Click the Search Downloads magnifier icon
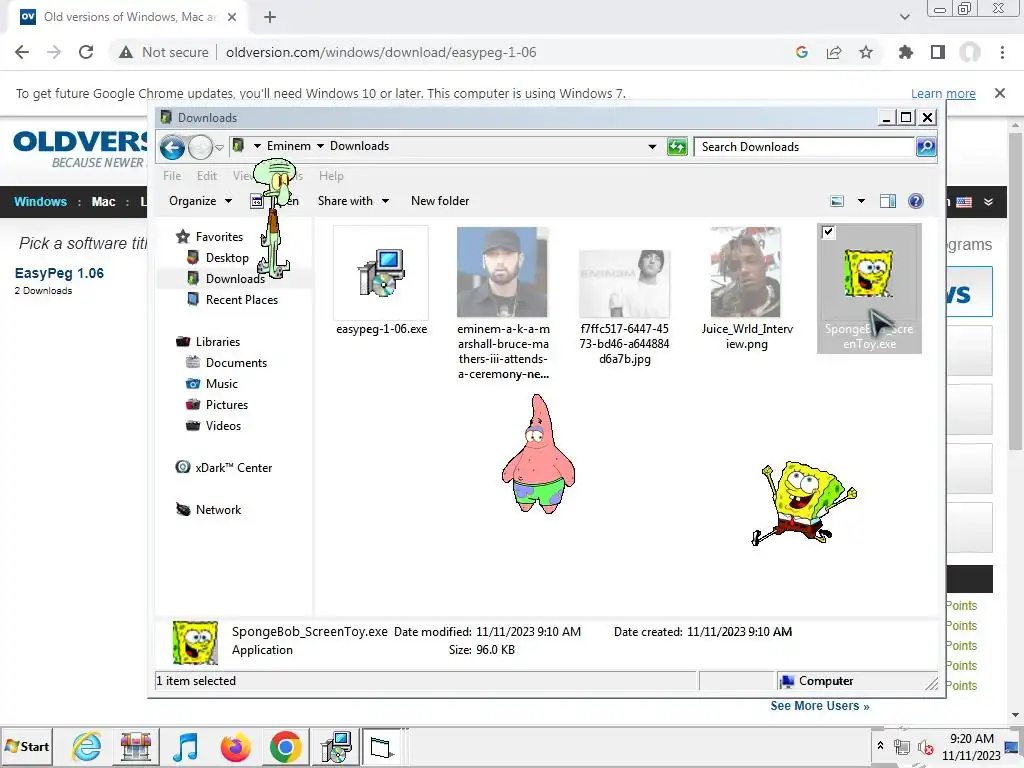 coord(926,147)
